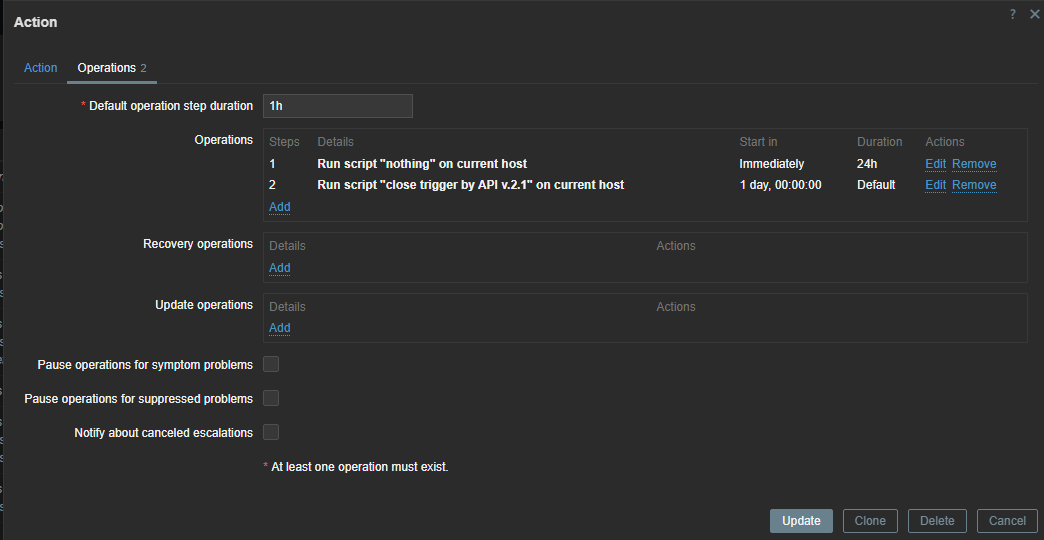Close the Action dialog
Image resolution: width=1044 pixels, height=540 pixels.
1032,14
